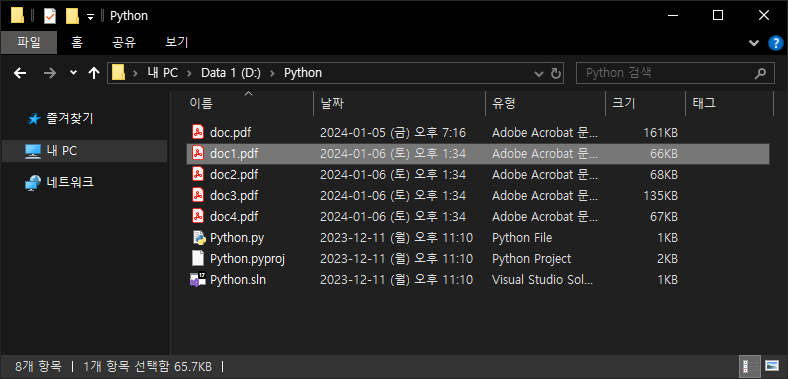Click the new folder icon in quick access toolbar

click(x=73, y=16)
